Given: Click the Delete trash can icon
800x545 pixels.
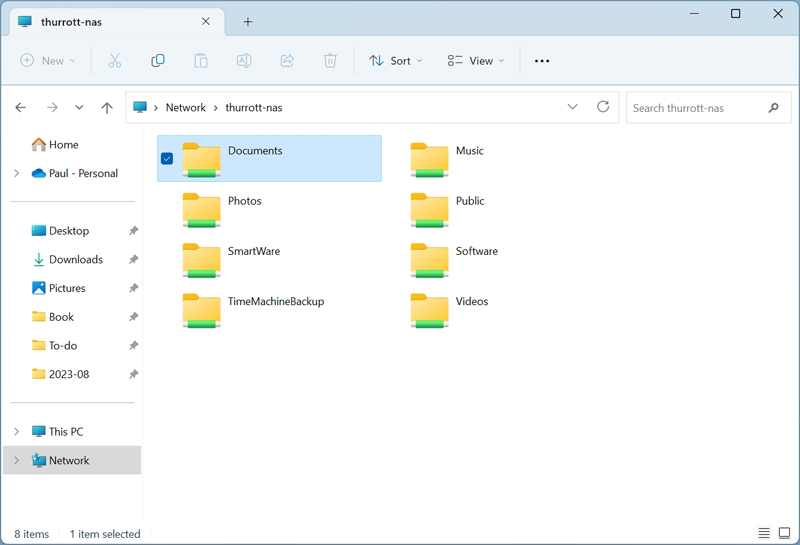Looking at the screenshot, I should click(x=330, y=61).
